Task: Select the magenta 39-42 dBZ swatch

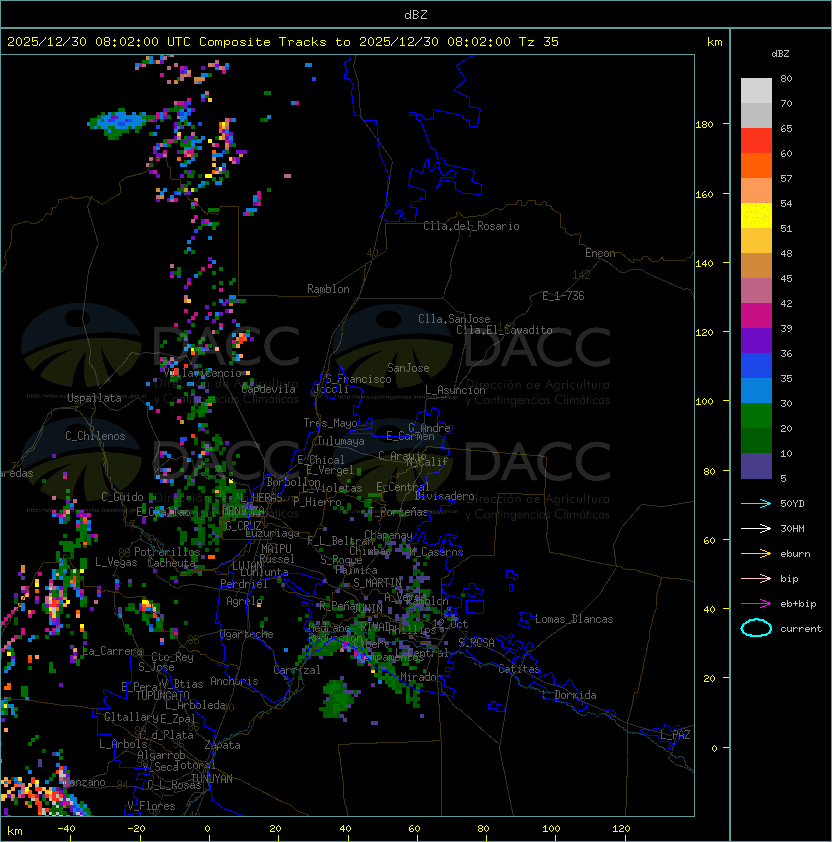Action: 756,316
